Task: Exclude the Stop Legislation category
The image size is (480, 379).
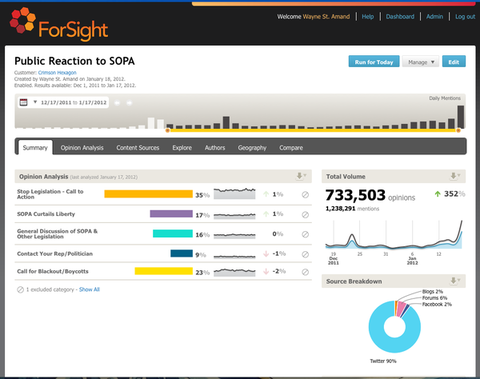Action: (x=305, y=195)
